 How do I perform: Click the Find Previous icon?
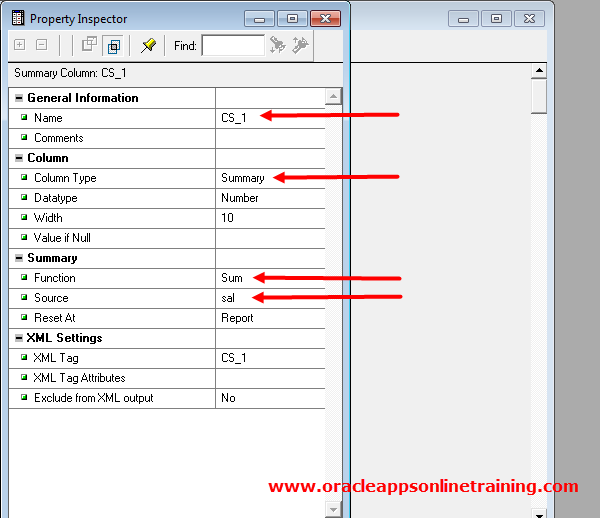300,45
